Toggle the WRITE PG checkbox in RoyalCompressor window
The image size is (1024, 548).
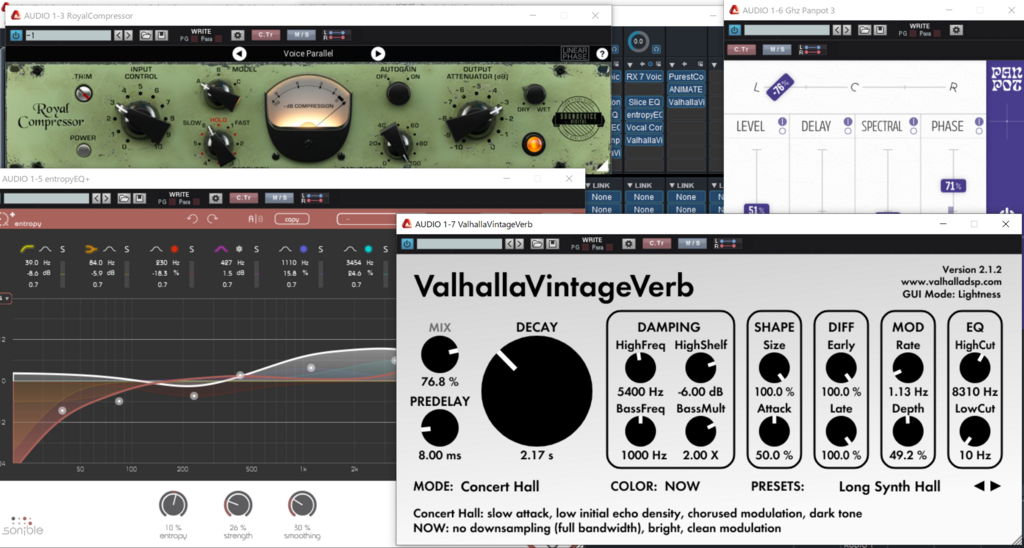(x=194, y=39)
